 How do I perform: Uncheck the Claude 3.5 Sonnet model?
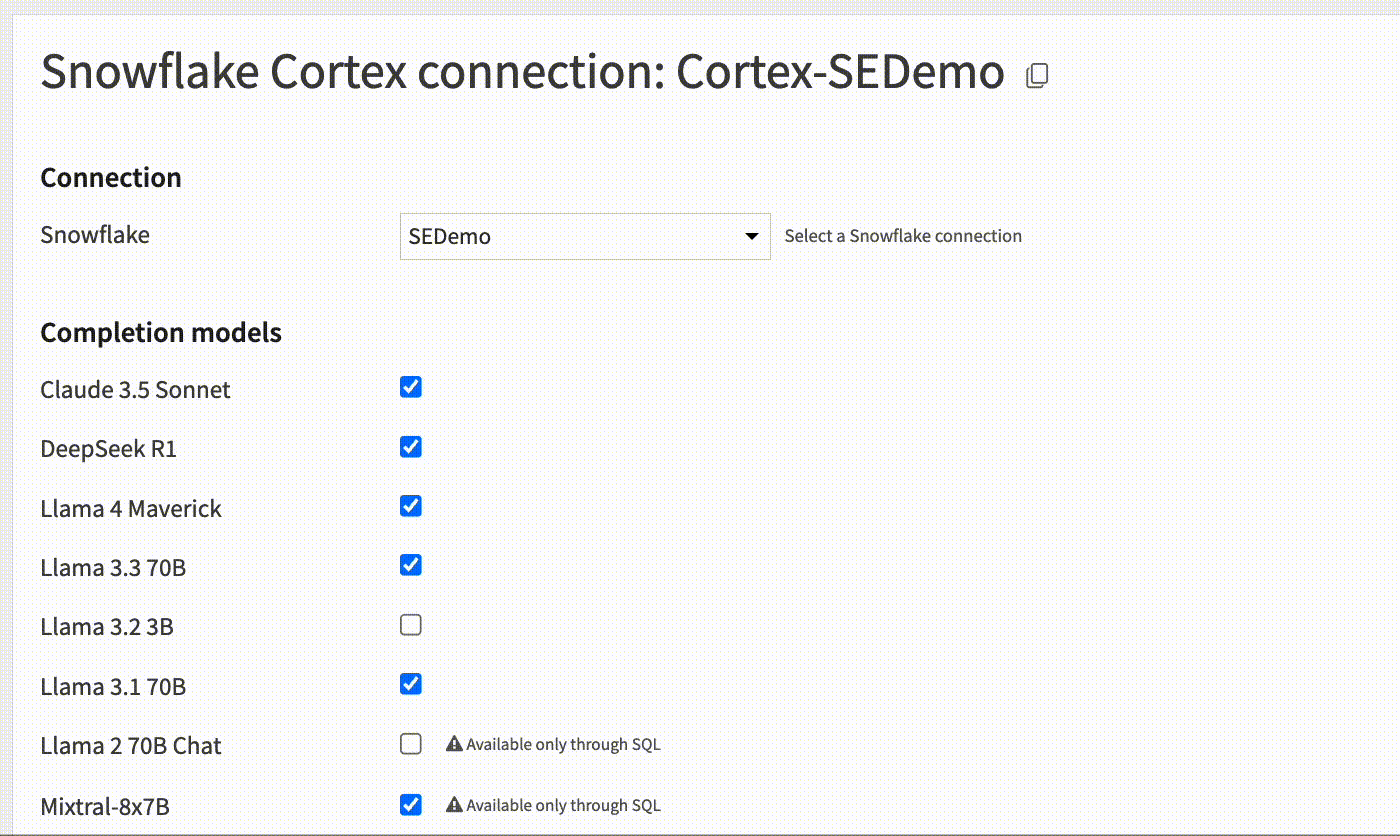[410, 387]
